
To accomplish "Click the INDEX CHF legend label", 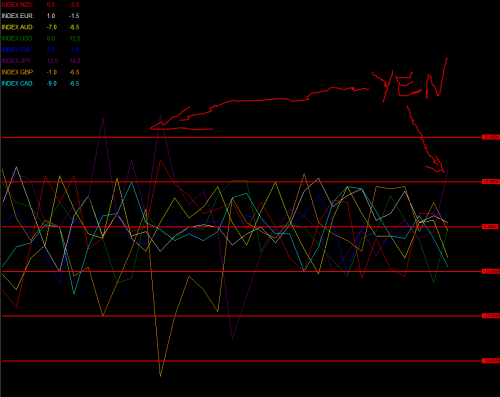I will tap(17, 50).
